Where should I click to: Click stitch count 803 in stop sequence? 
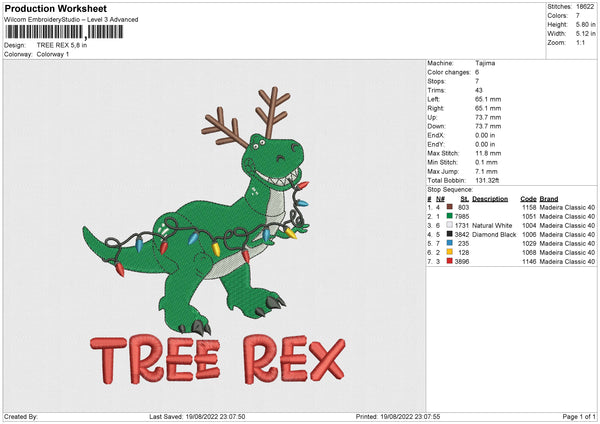[x=463, y=207]
